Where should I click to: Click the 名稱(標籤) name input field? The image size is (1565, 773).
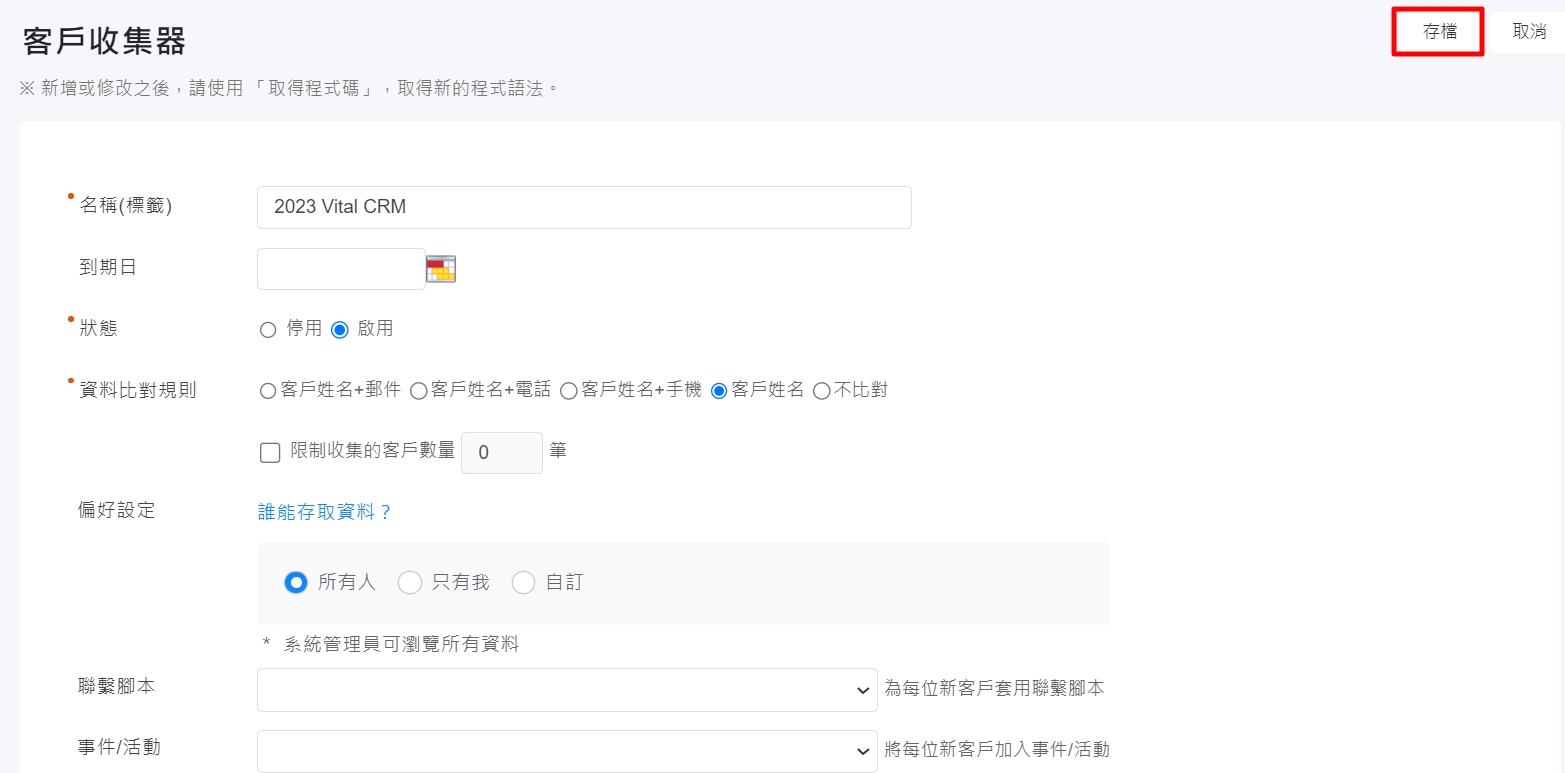click(x=584, y=207)
